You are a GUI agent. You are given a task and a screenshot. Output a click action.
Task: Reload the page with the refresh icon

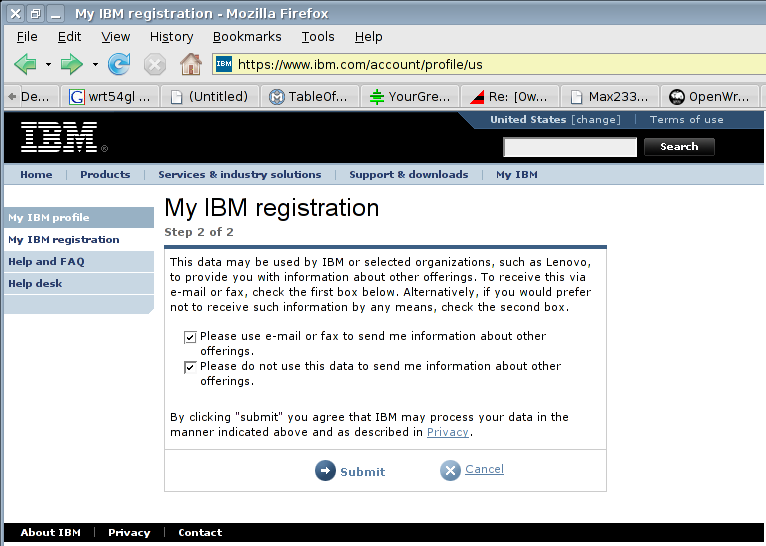tap(119, 64)
